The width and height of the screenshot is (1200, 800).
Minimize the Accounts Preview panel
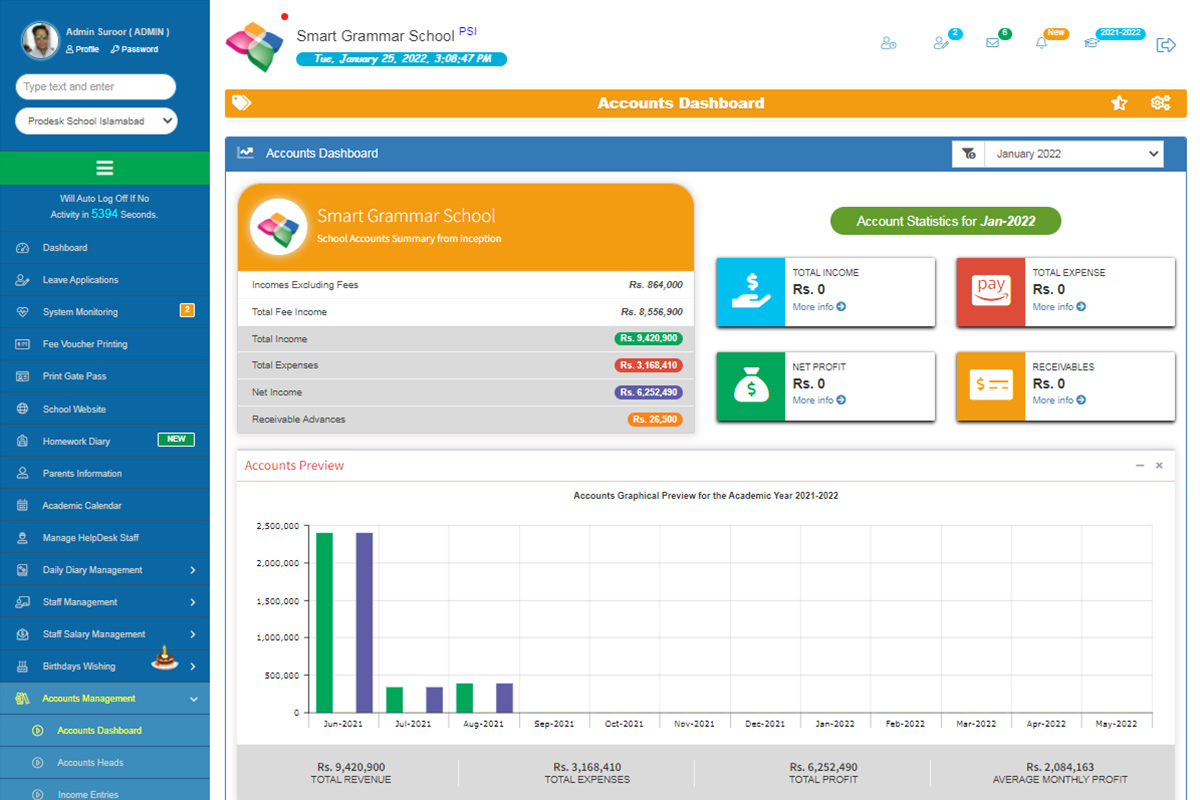1140,466
